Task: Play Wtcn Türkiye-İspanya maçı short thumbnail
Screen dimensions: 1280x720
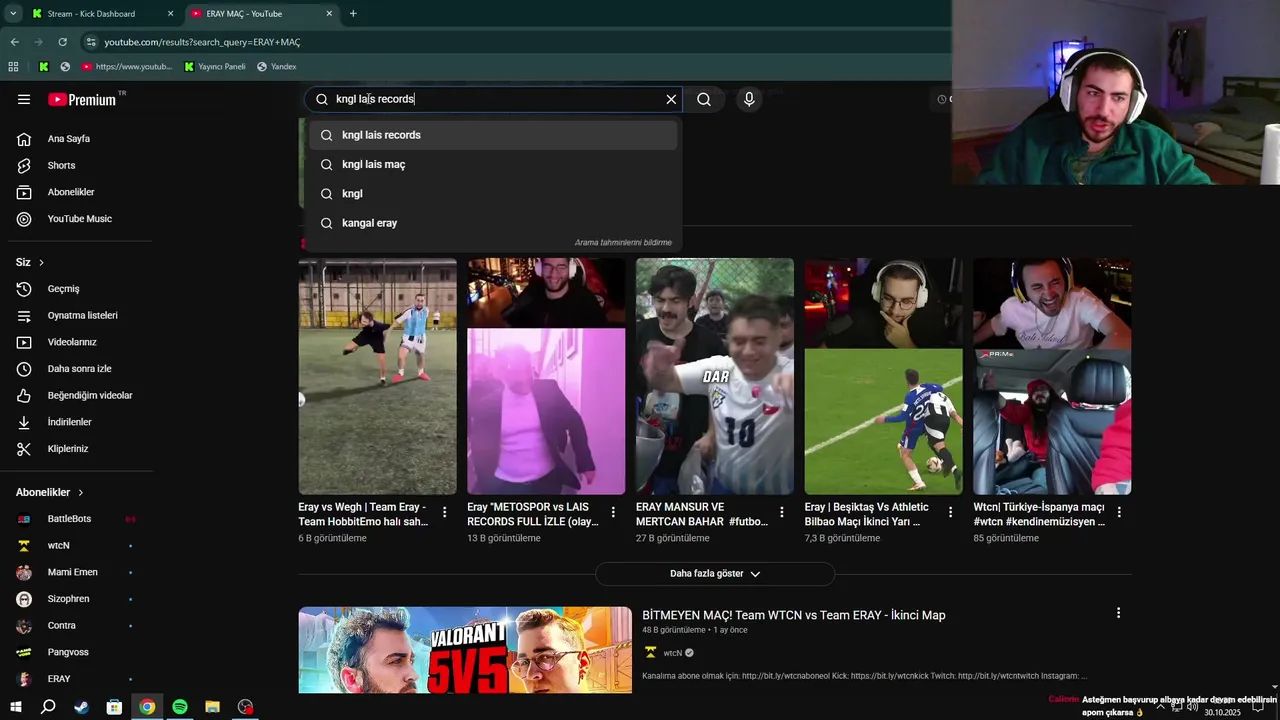Action: tap(1052, 376)
